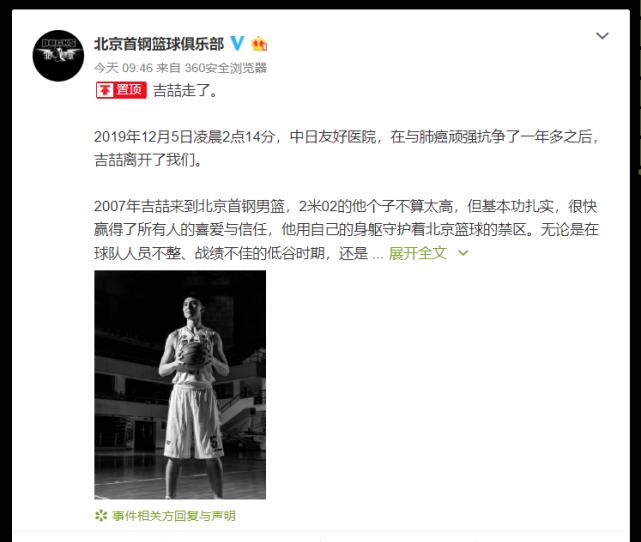Open the post options chevron menu
Image resolution: width=641 pixels, height=542 pixels.
[x=602, y=36]
